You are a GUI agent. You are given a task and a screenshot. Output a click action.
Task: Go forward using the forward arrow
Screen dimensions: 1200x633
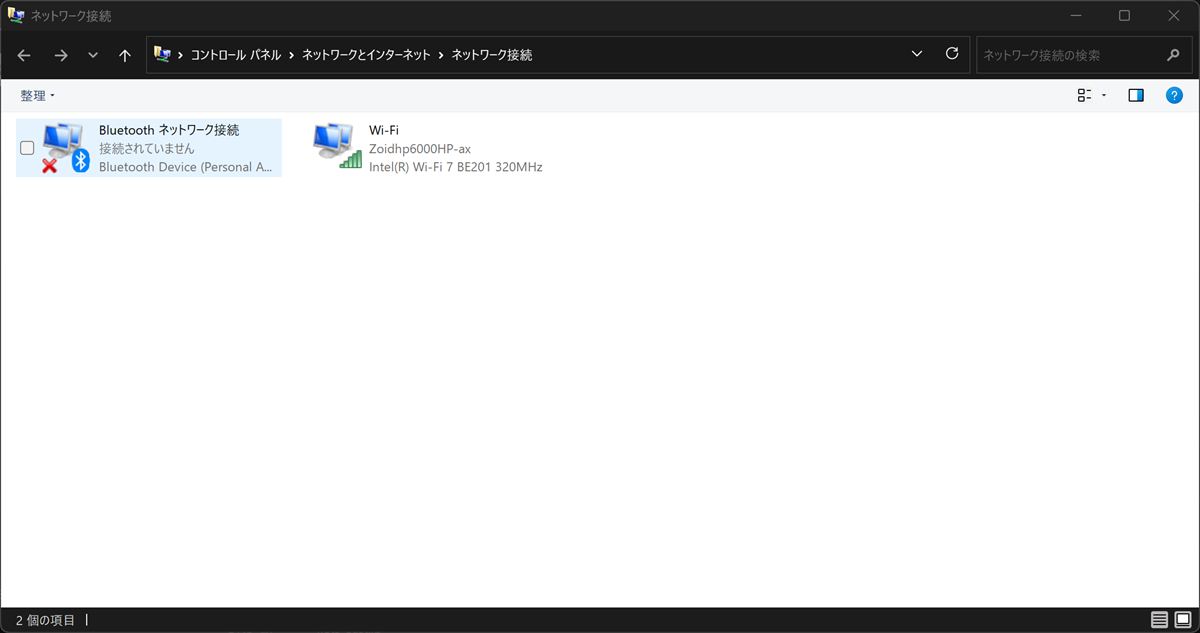tap(61, 55)
